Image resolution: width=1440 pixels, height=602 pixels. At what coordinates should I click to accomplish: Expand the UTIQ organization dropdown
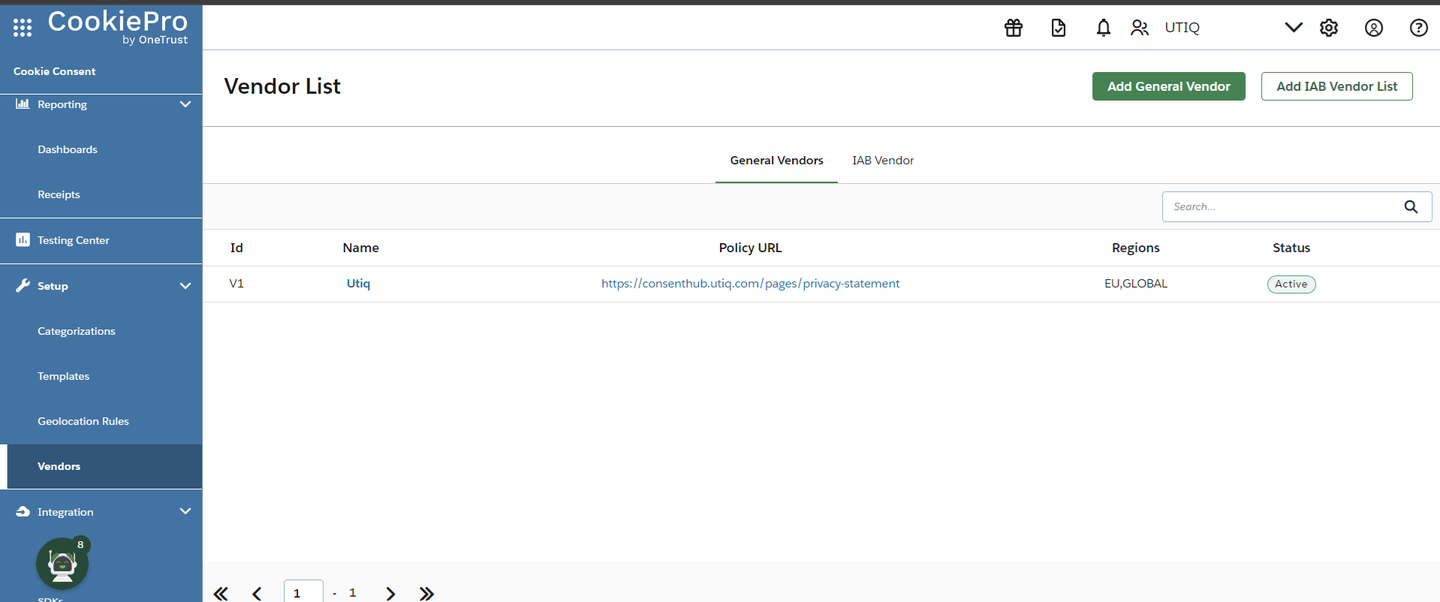(x=1293, y=28)
